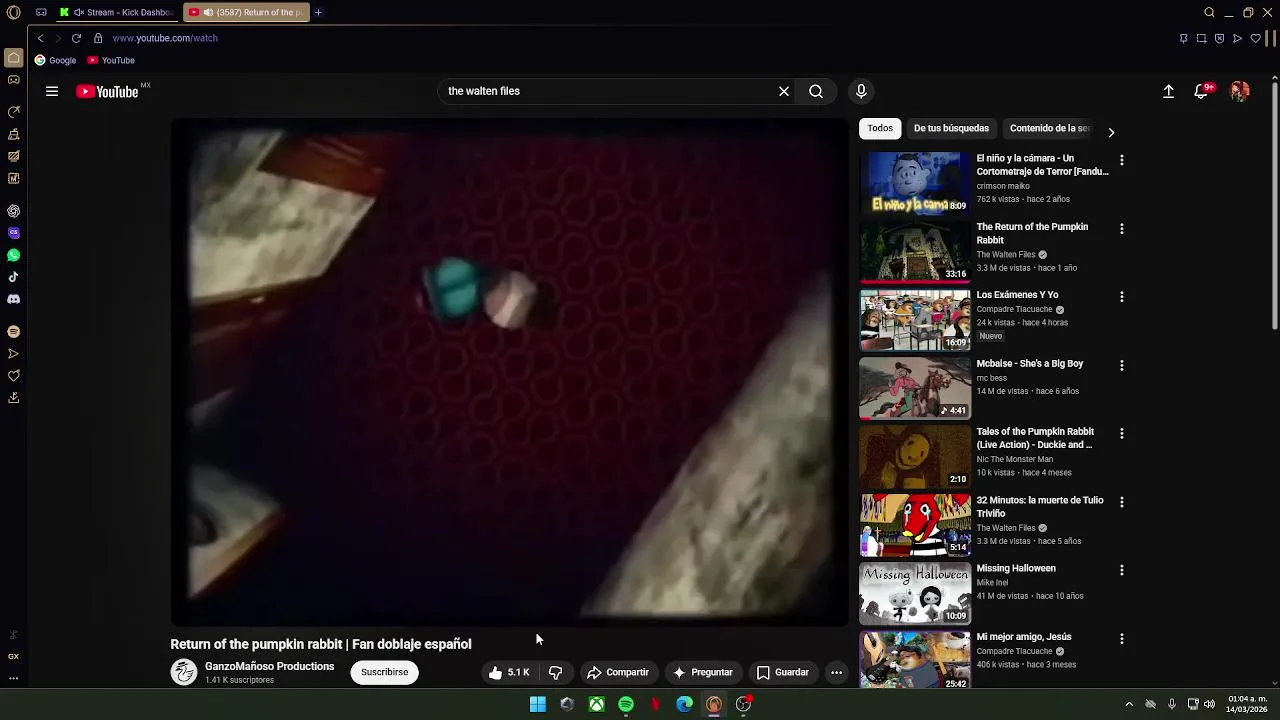Open options for The Return of the Pumpkin Rabbit
The height and width of the screenshot is (720, 1280).
tap(1122, 228)
